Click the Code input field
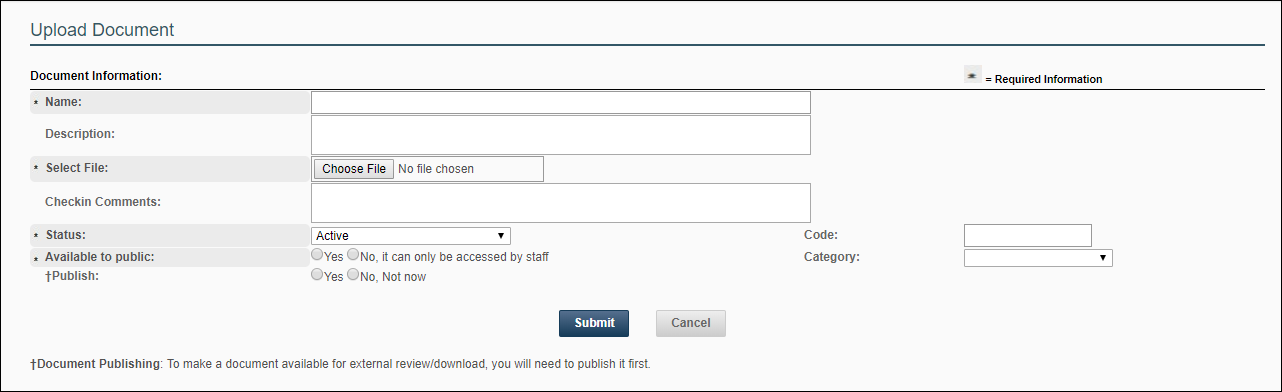 (1028, 235)
